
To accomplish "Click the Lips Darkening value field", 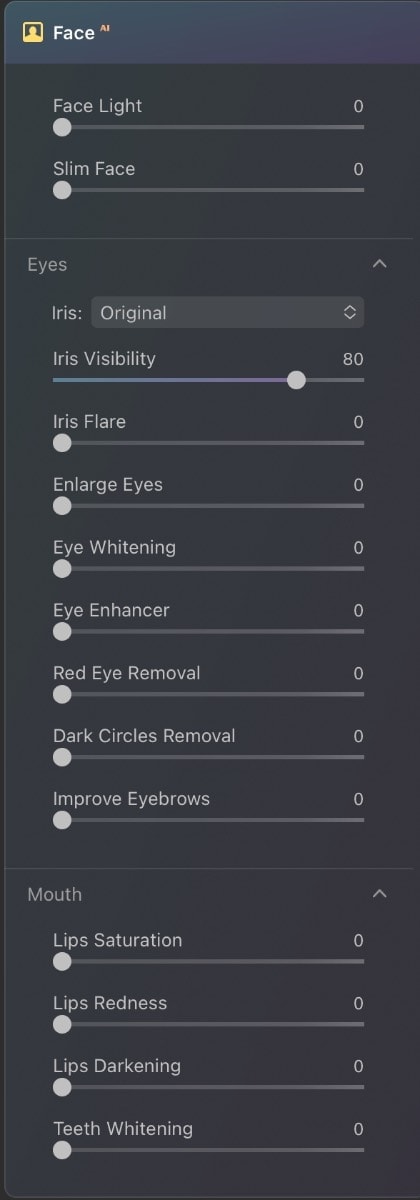I will click(x=358, y=1066).
